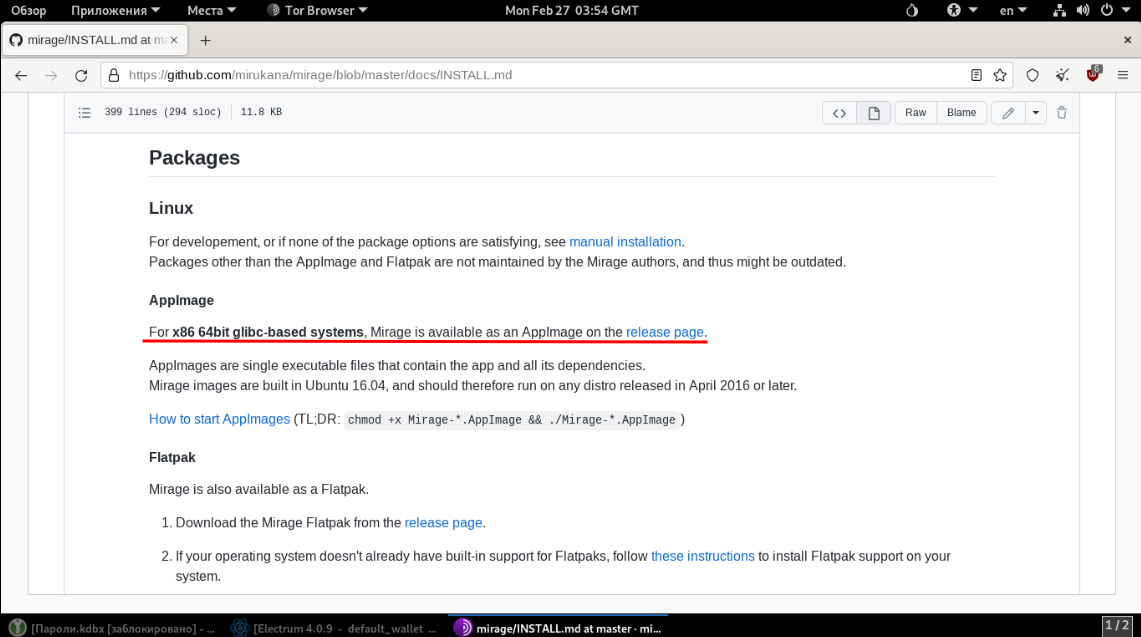Click the uBlock Origin extension icon
Screen dimensions: 1141x637
click(1093, 75)
